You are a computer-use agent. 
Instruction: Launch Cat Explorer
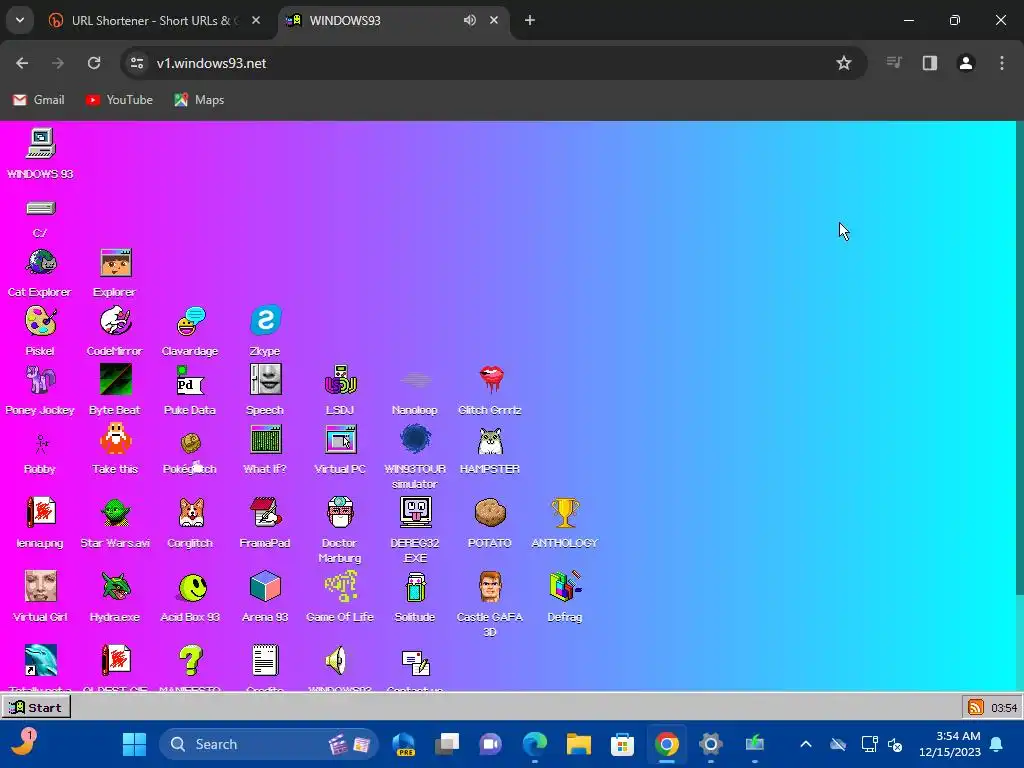click(x=40, y=263)
